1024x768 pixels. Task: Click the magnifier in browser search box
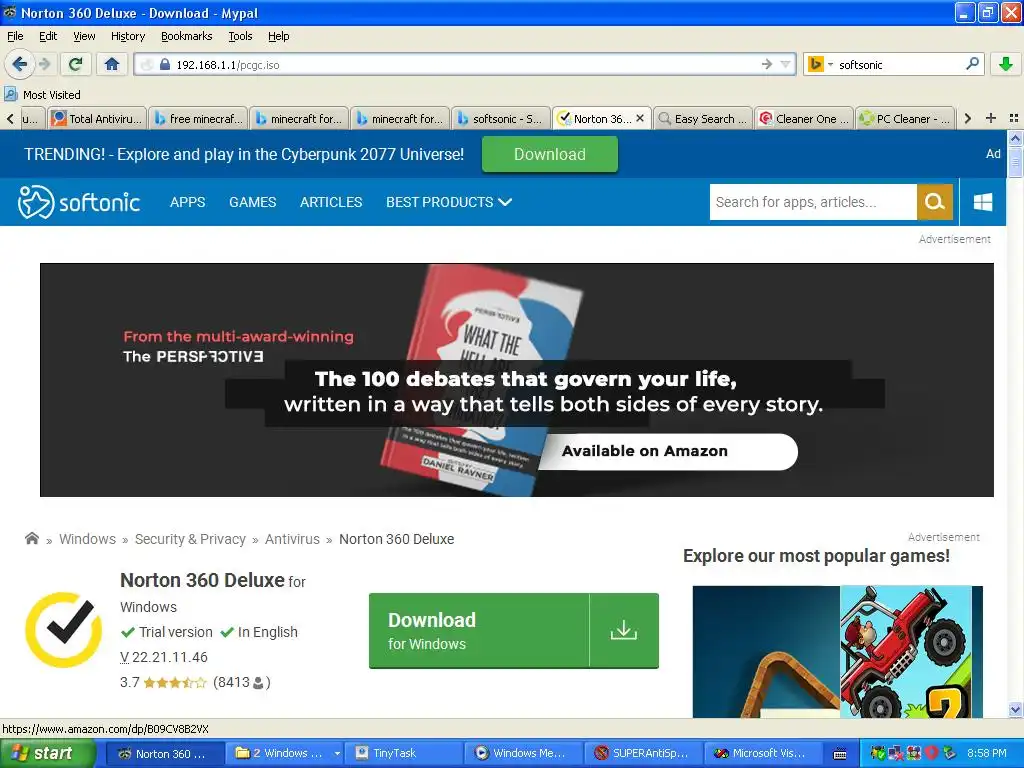tap(972, 64)
